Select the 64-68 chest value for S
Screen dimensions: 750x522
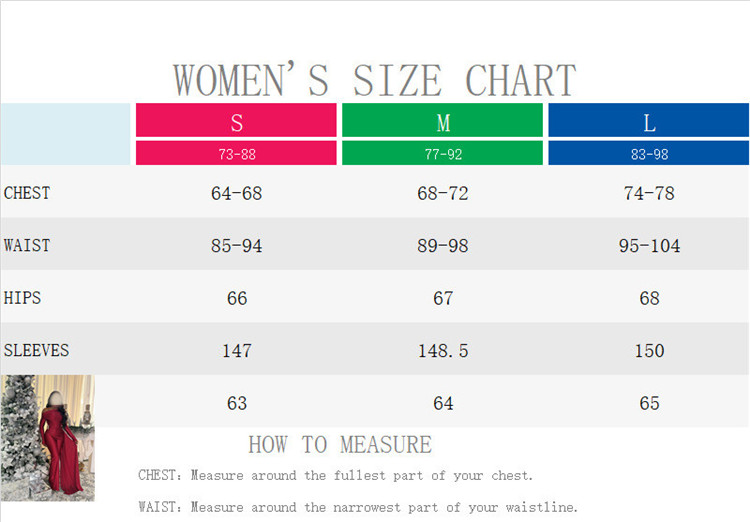coord(236,193)
